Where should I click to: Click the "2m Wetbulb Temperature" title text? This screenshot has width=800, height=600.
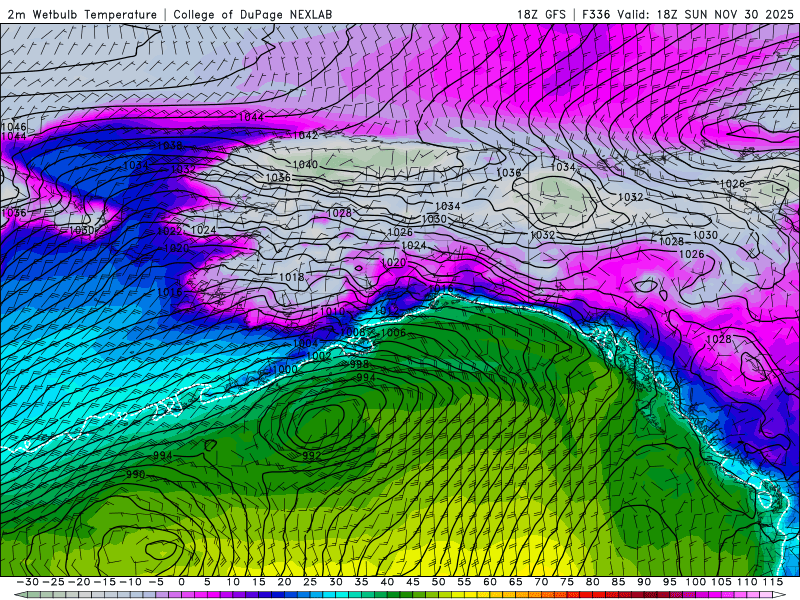[82, 15]
